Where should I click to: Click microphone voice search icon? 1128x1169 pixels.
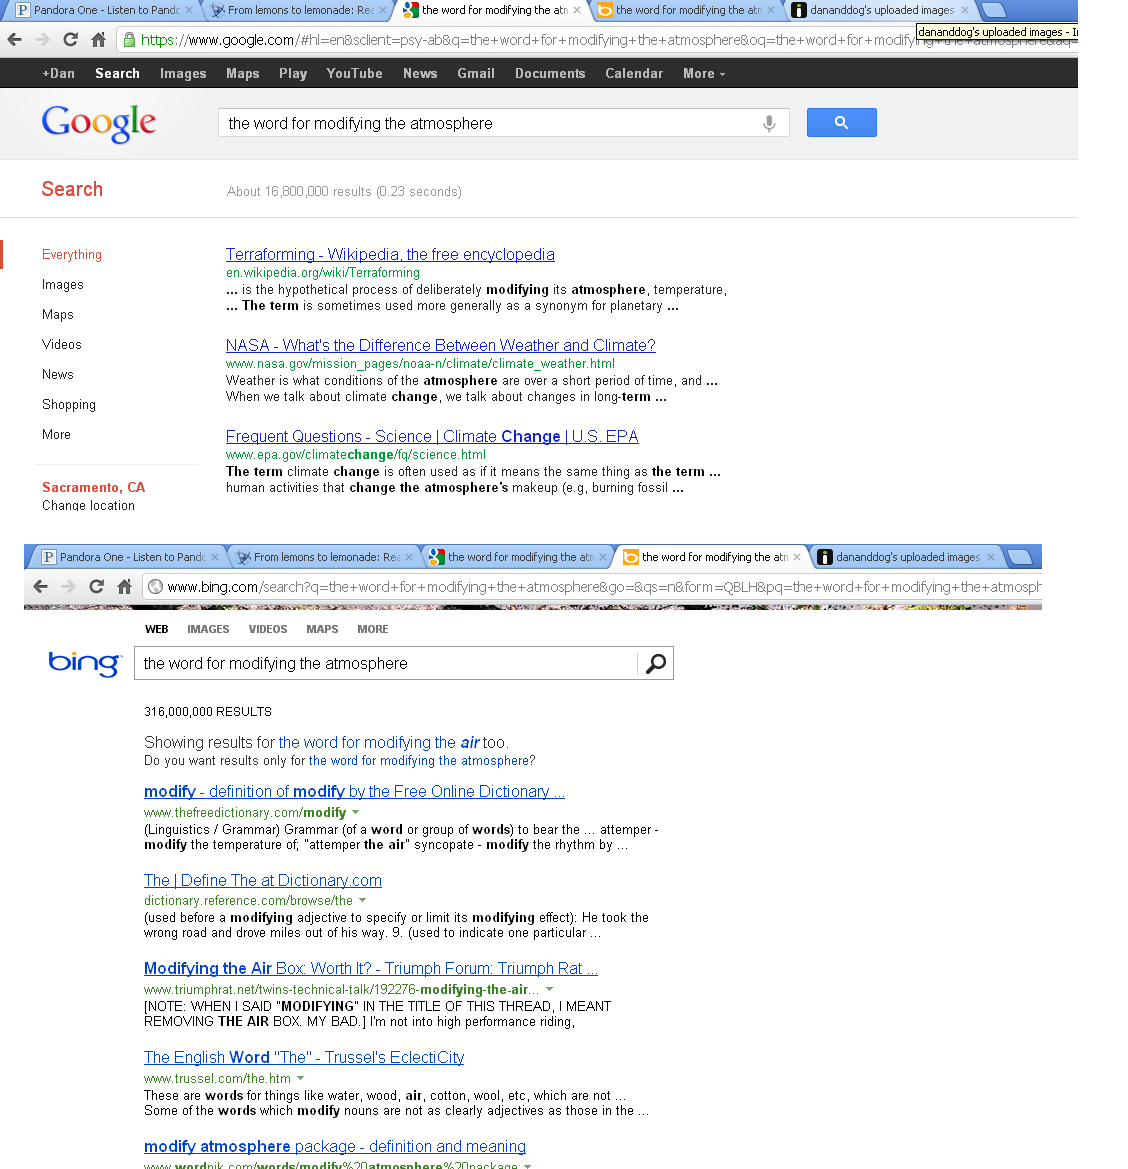(769, 123)
